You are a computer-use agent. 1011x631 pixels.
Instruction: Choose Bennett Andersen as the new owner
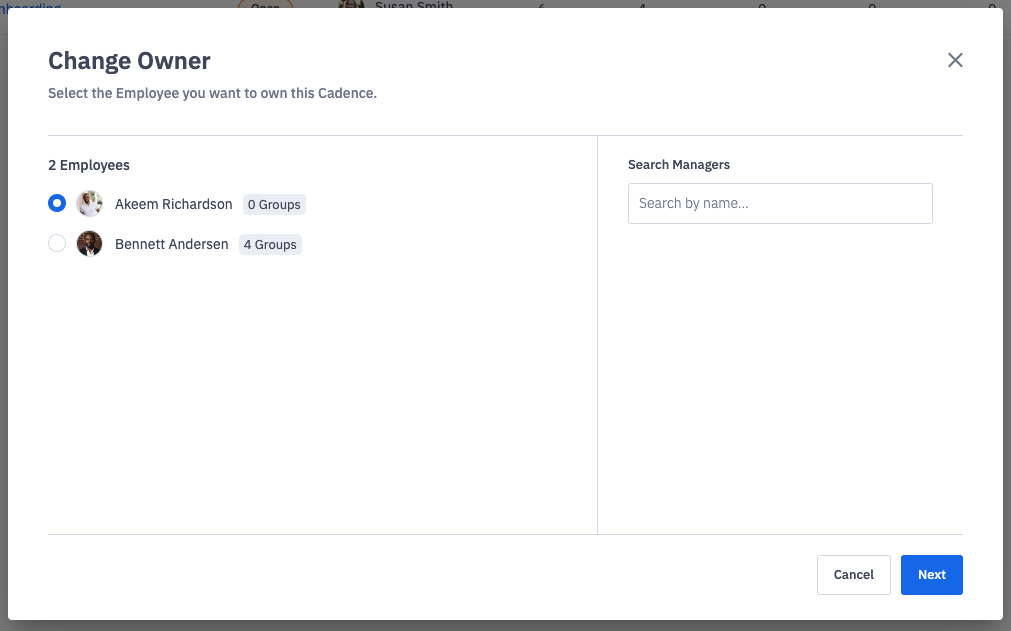tap(57, 243)
